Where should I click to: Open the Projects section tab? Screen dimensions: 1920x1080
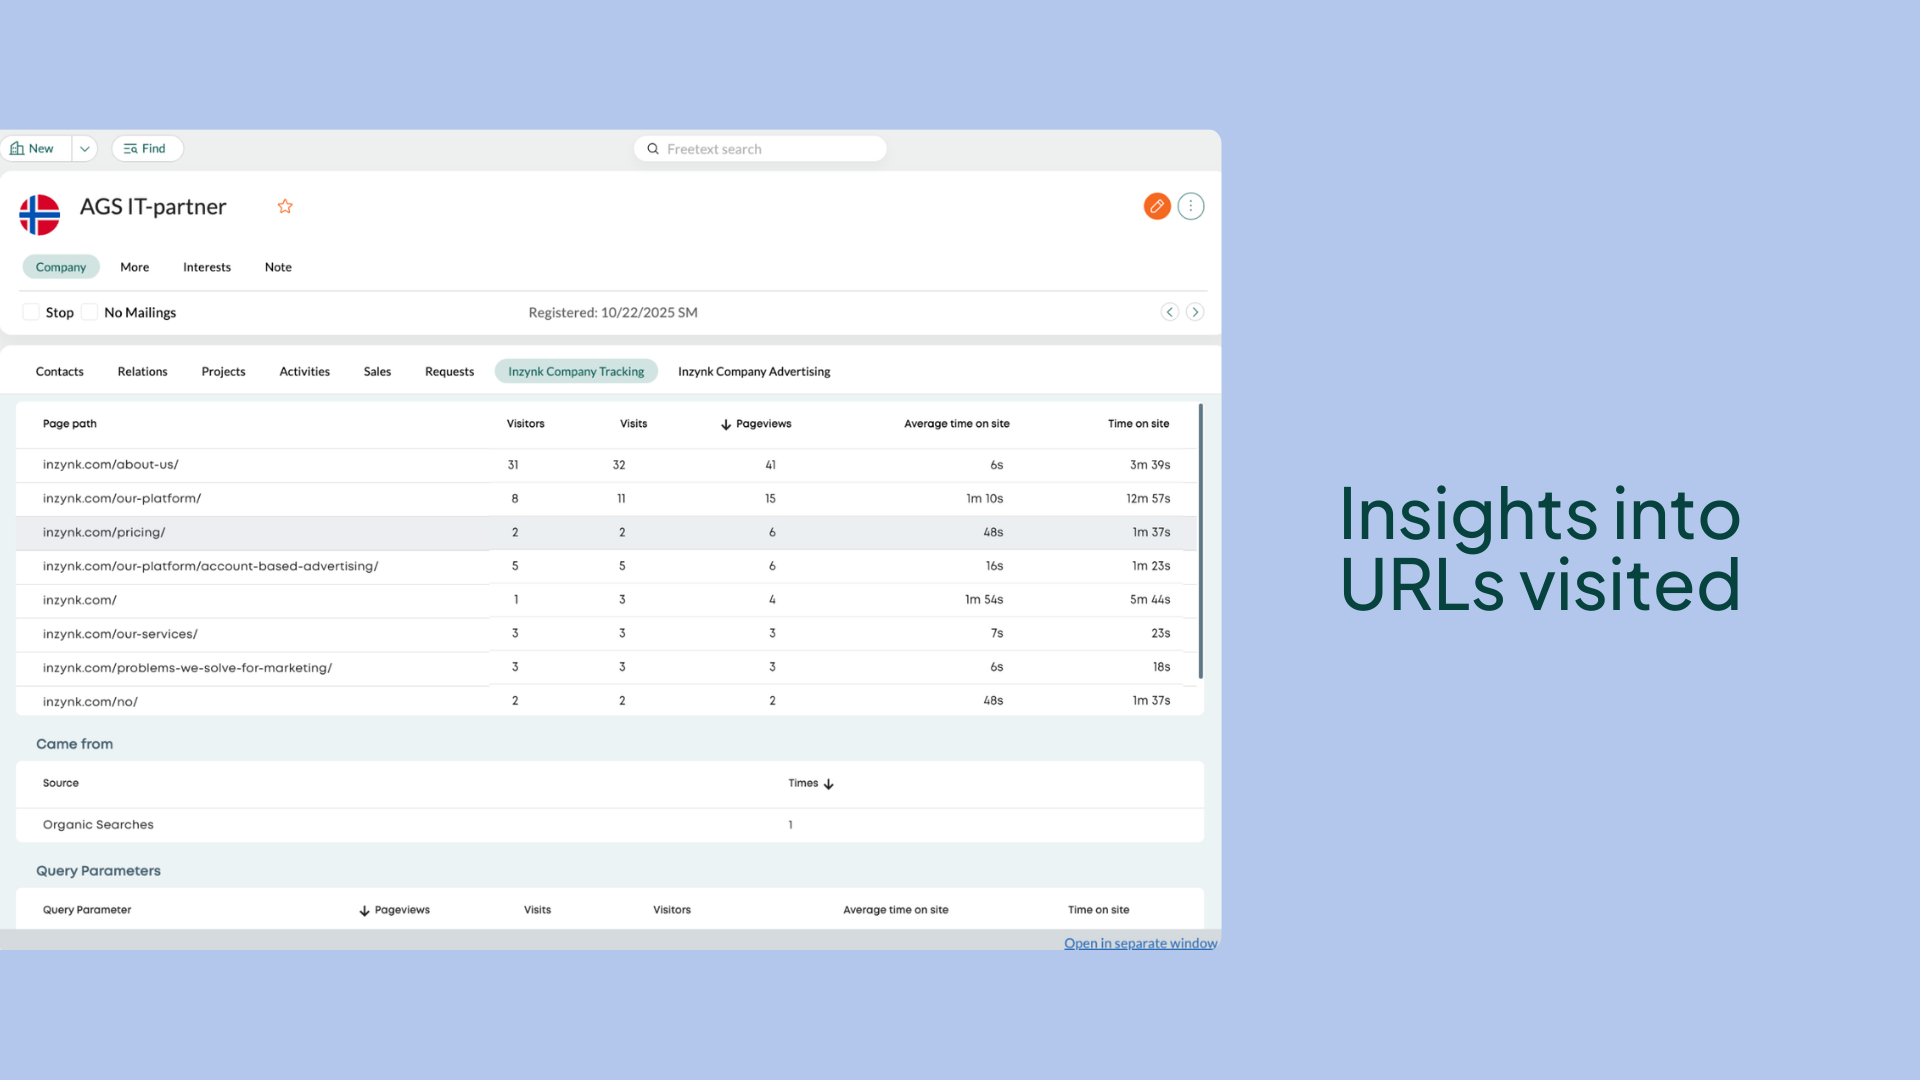click(x=224, y=371)
